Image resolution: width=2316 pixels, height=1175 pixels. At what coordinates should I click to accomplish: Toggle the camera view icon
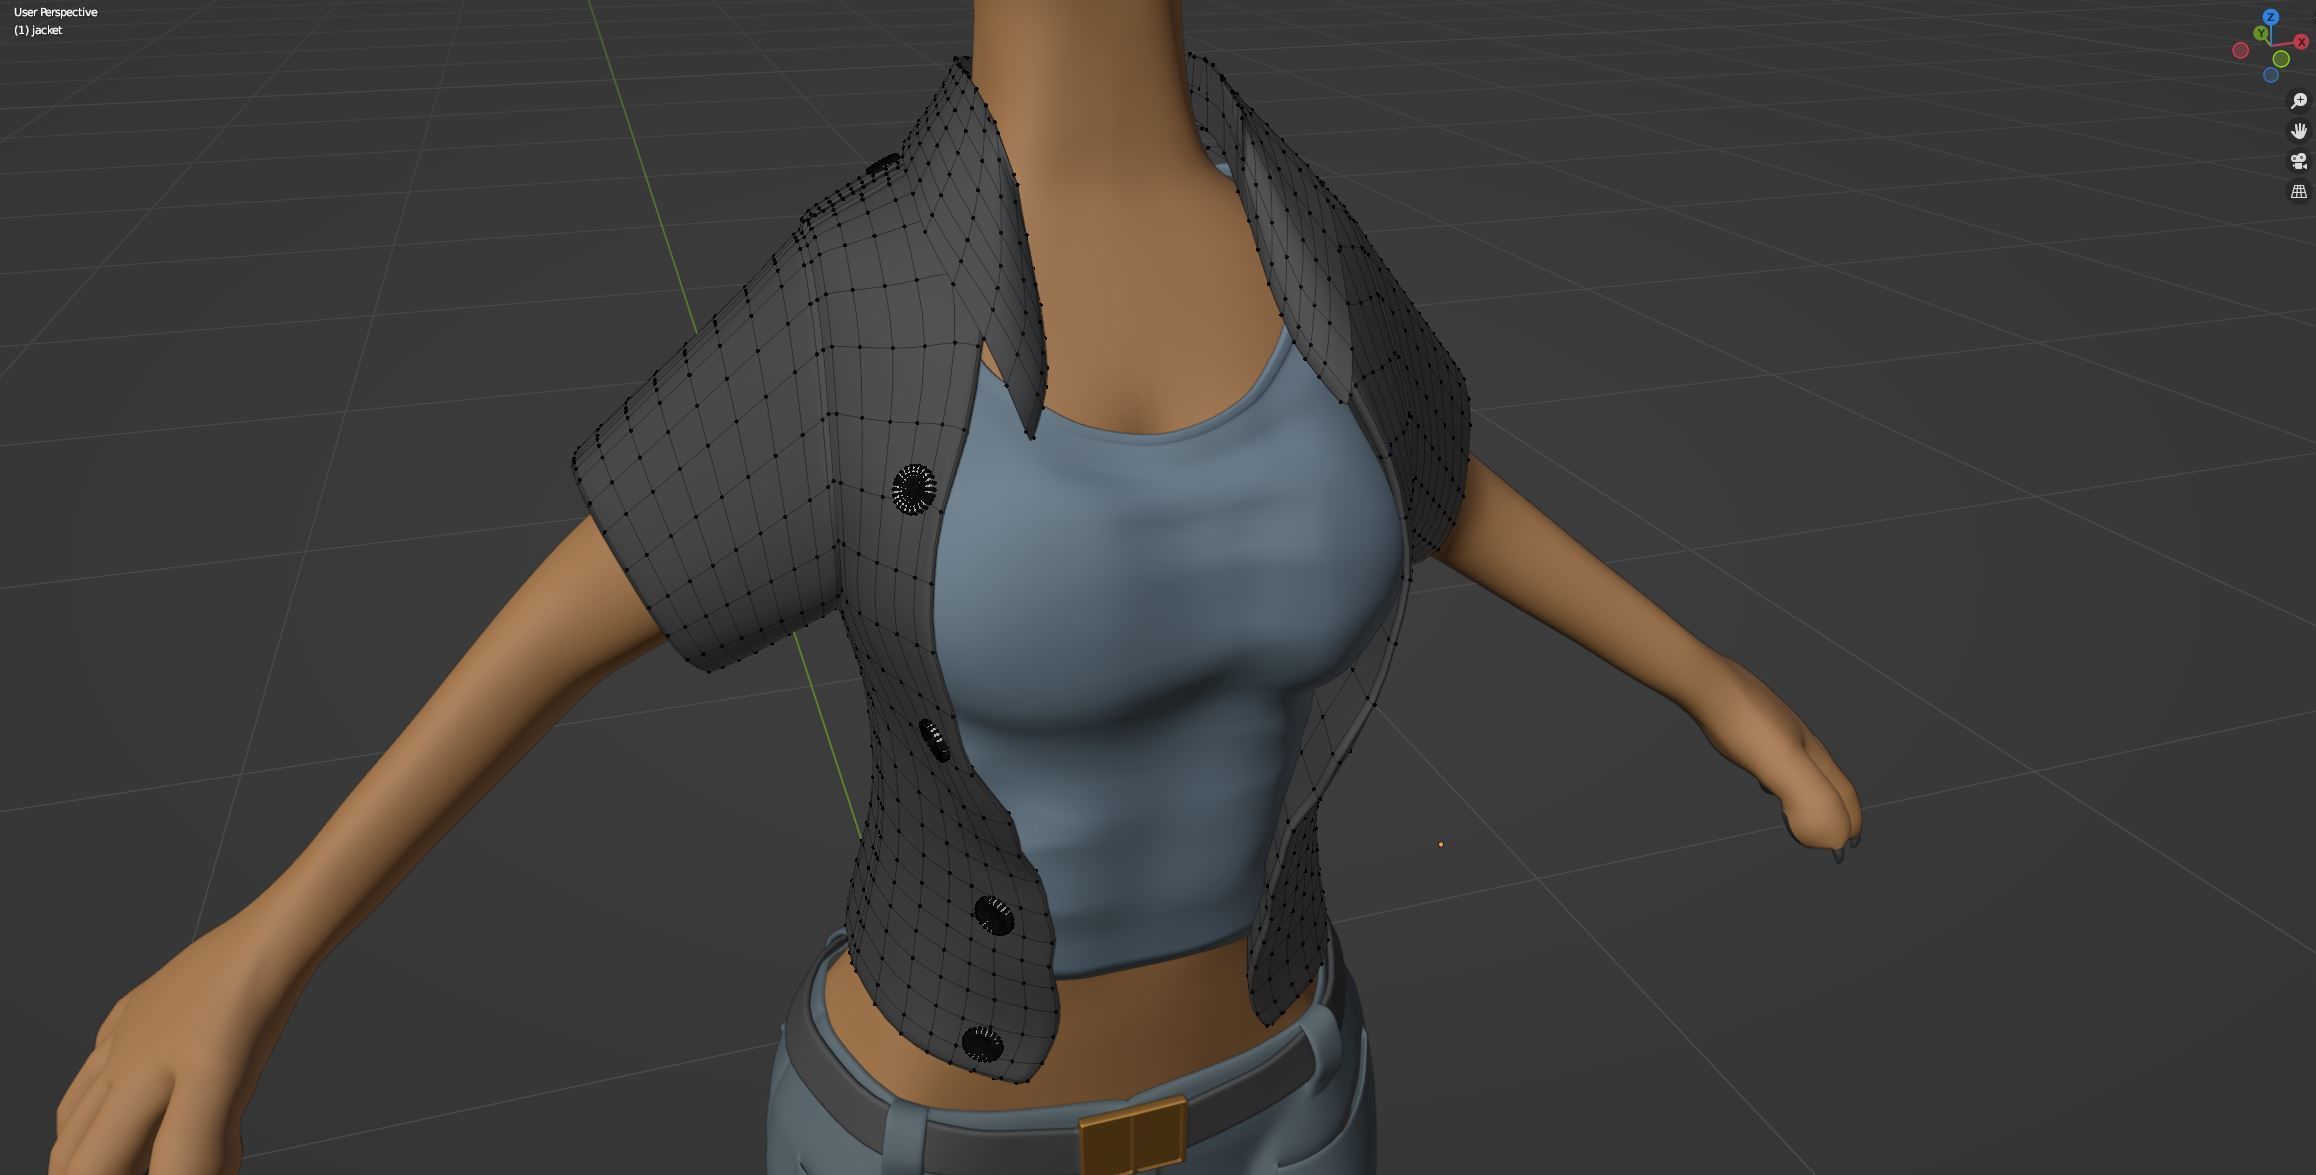(2299, 161)
